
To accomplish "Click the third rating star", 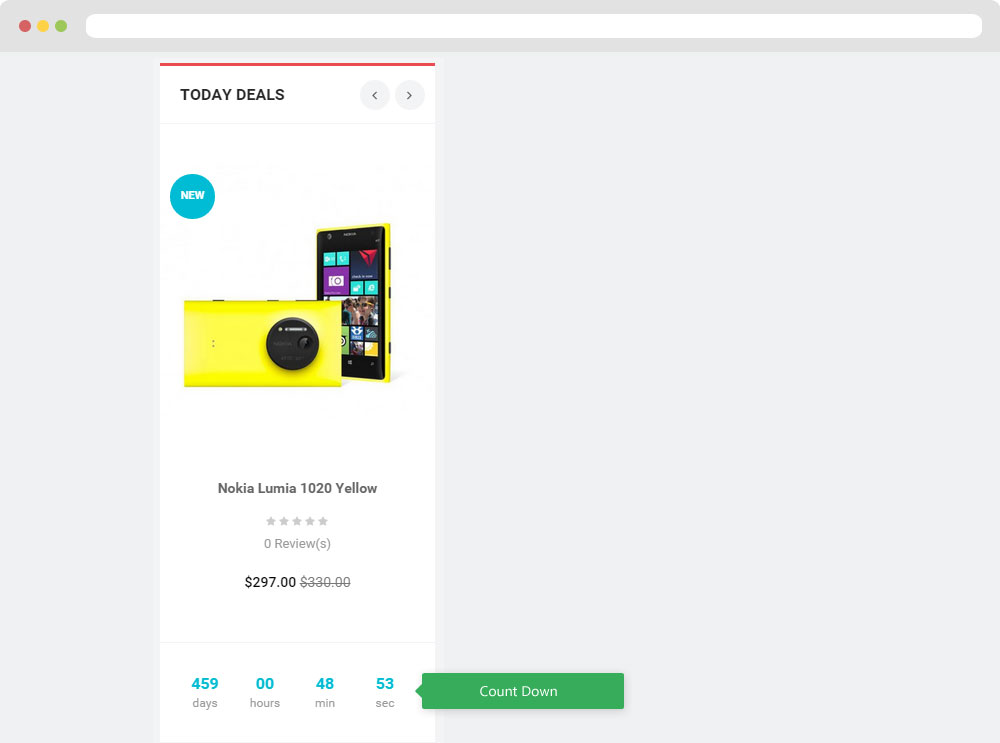I will [297, 521].
